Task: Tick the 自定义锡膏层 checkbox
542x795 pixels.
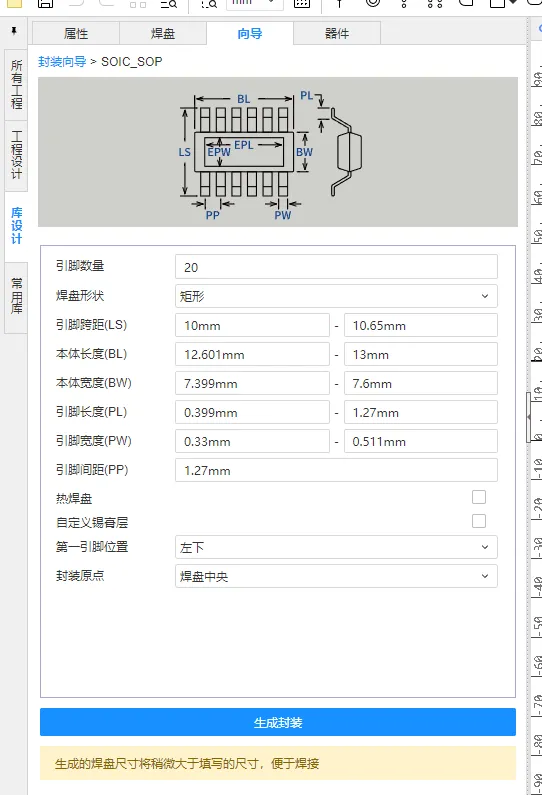Action: point(479,521)
